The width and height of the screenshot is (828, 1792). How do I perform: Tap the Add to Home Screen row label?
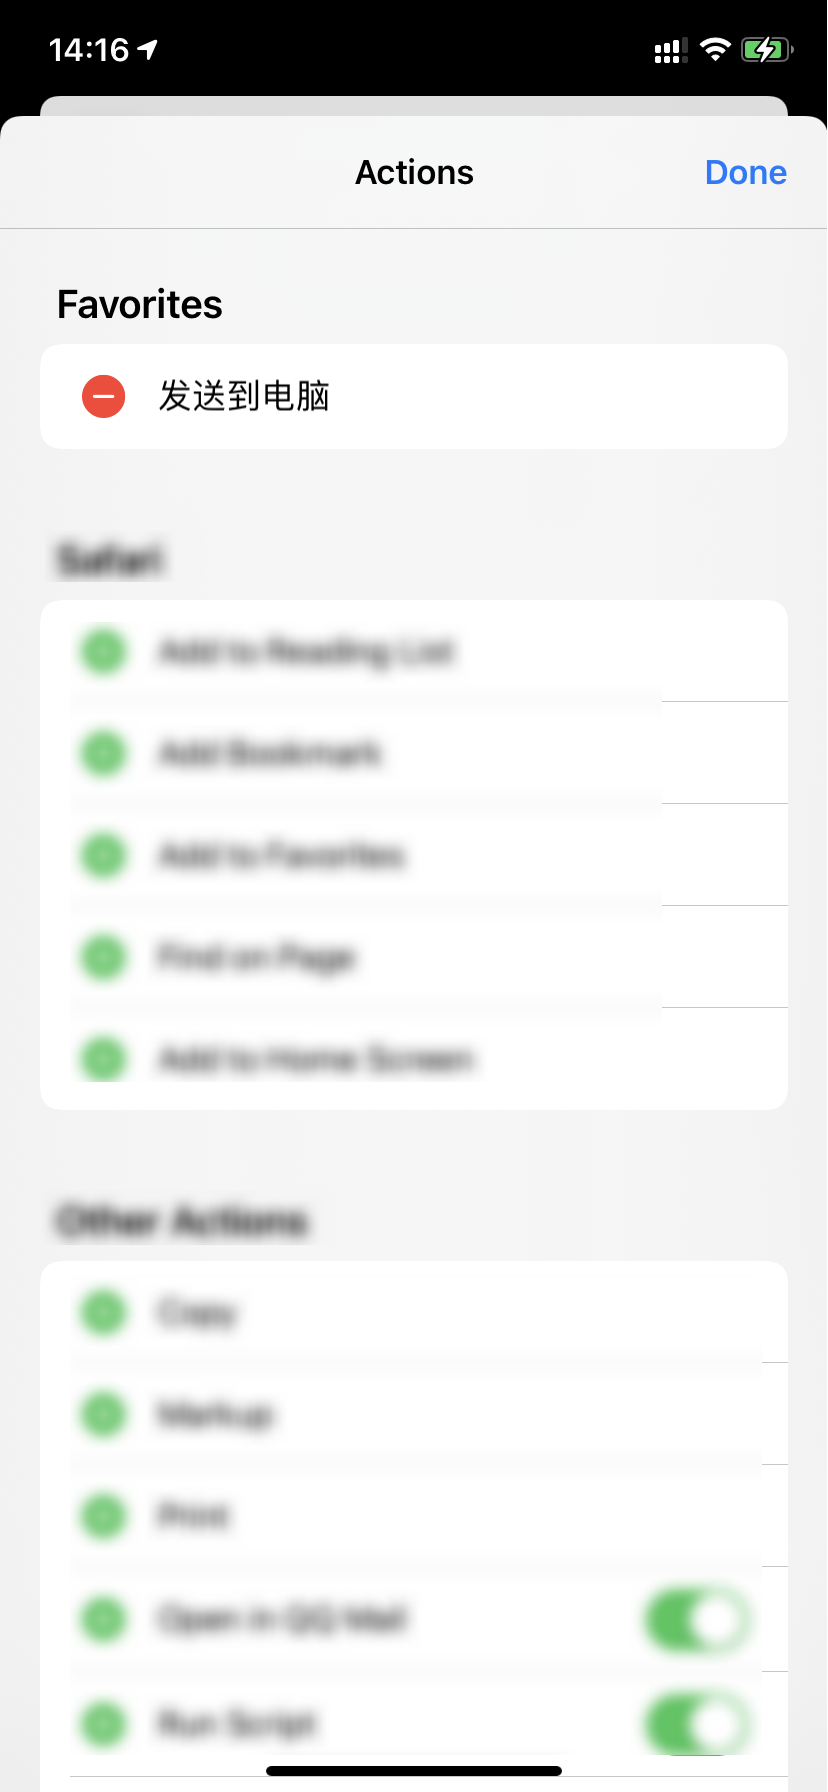(316, 1059)
